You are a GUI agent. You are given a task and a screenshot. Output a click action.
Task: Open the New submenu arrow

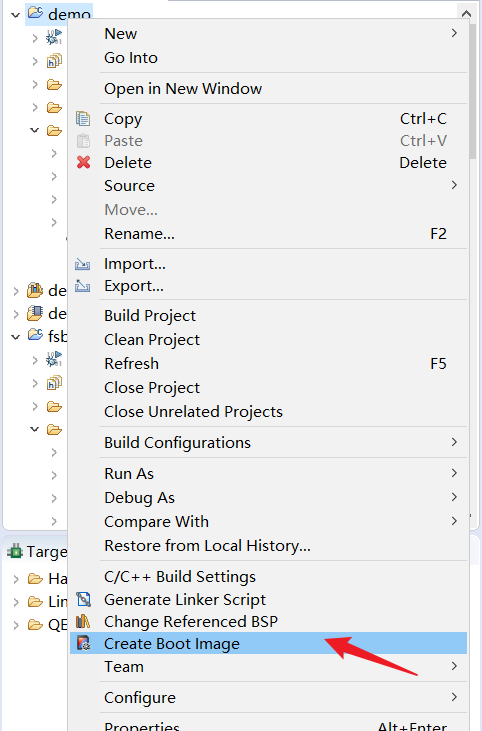pos(454,33)
